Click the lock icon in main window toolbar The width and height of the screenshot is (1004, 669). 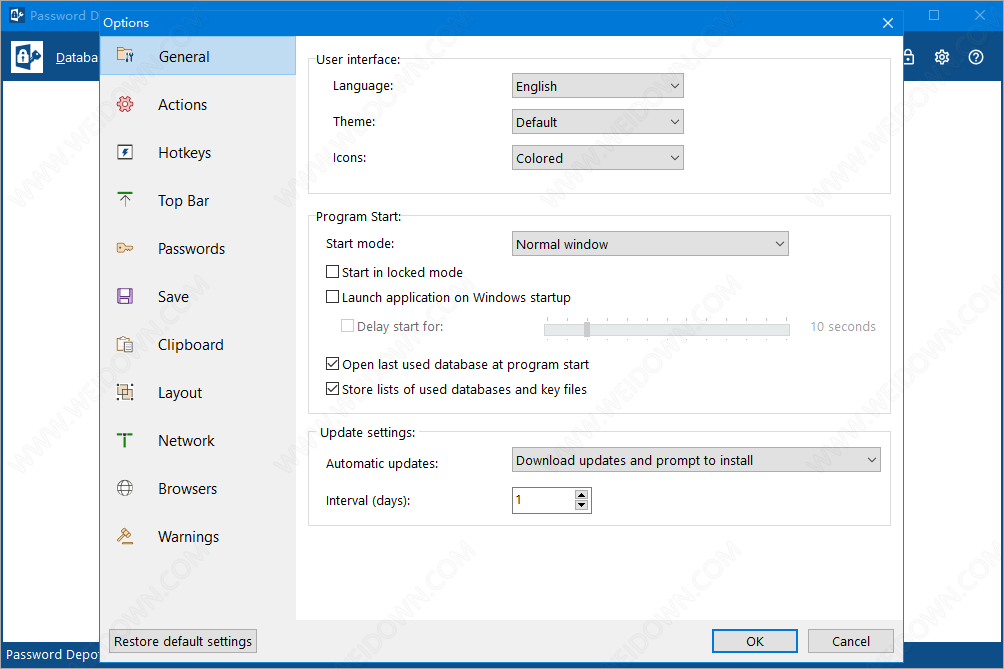(909, 57)
